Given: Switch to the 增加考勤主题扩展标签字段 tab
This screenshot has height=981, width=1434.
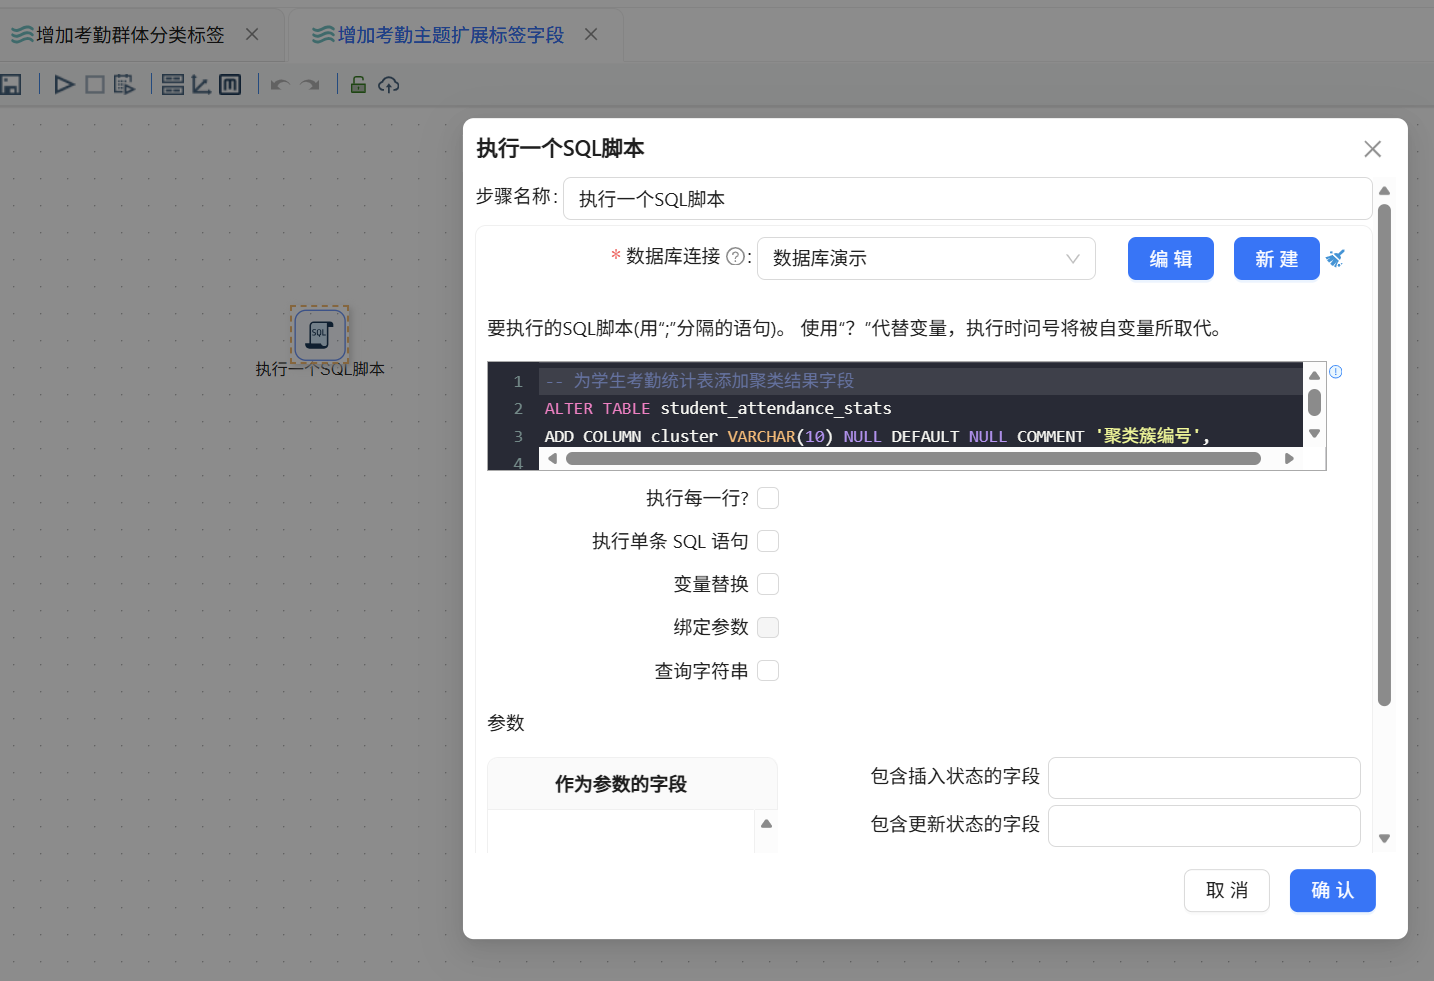Looking at the screenshot, I should tap(451, 35).
